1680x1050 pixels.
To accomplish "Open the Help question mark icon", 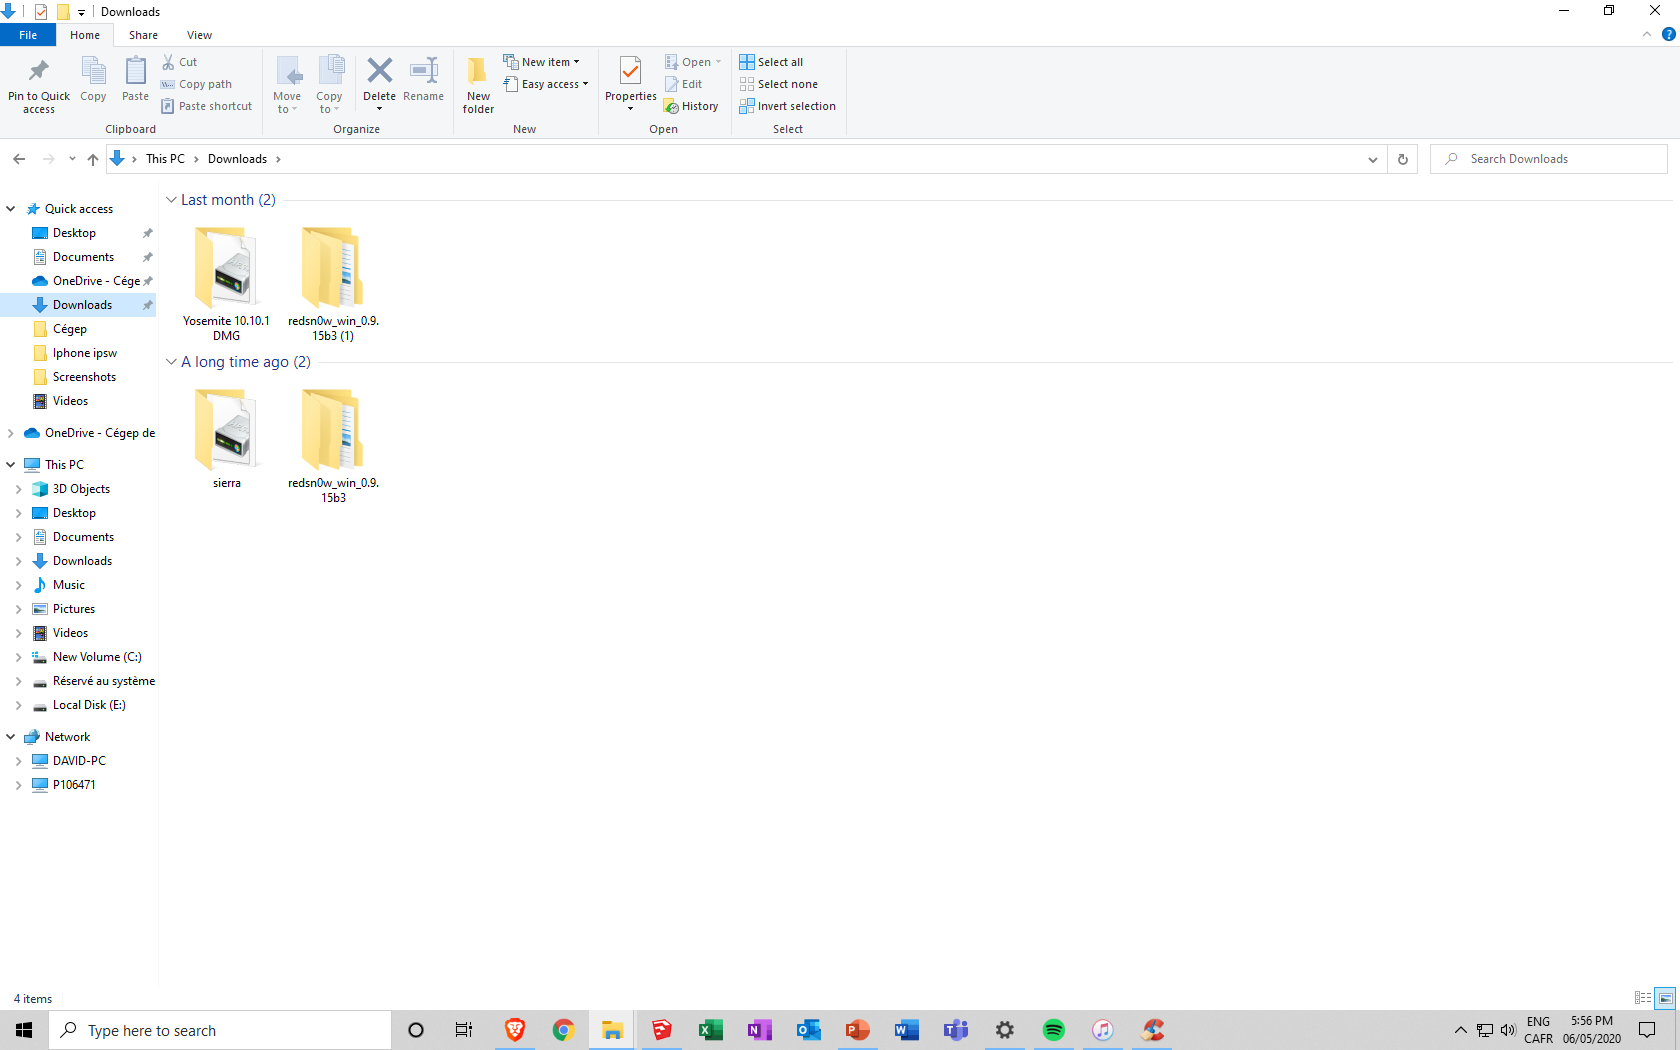I will point(1668,34).
